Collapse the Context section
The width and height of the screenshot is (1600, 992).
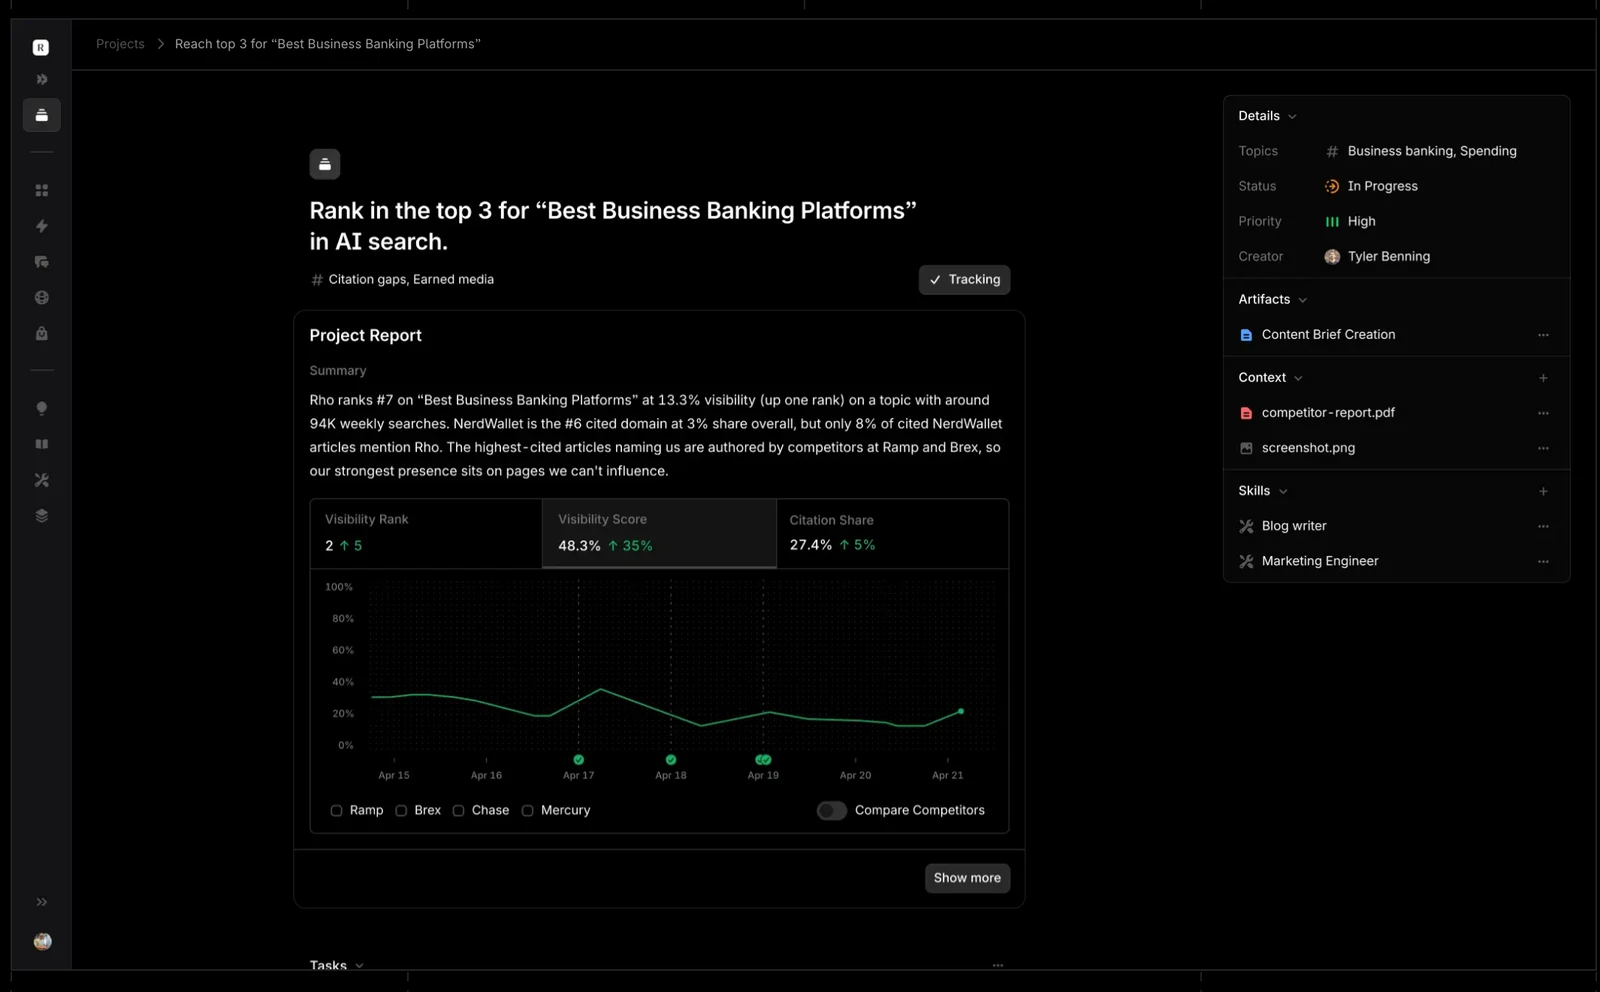[x=1298, y=378]
